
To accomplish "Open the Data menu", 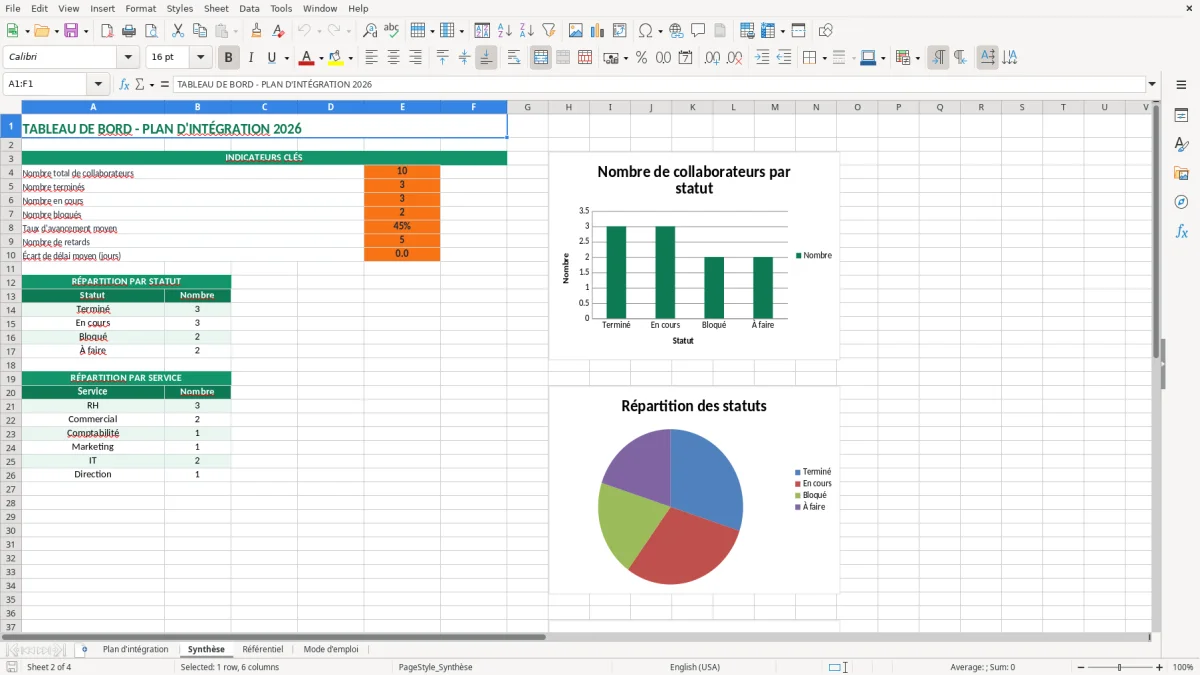I will click(249, 8).
